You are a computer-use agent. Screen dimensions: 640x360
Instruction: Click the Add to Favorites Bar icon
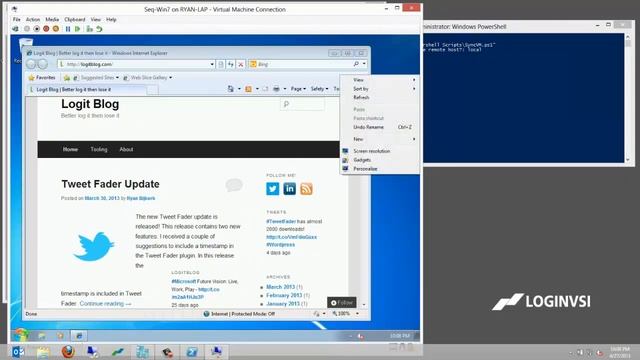pyautogui.click(x=67, y=78)
